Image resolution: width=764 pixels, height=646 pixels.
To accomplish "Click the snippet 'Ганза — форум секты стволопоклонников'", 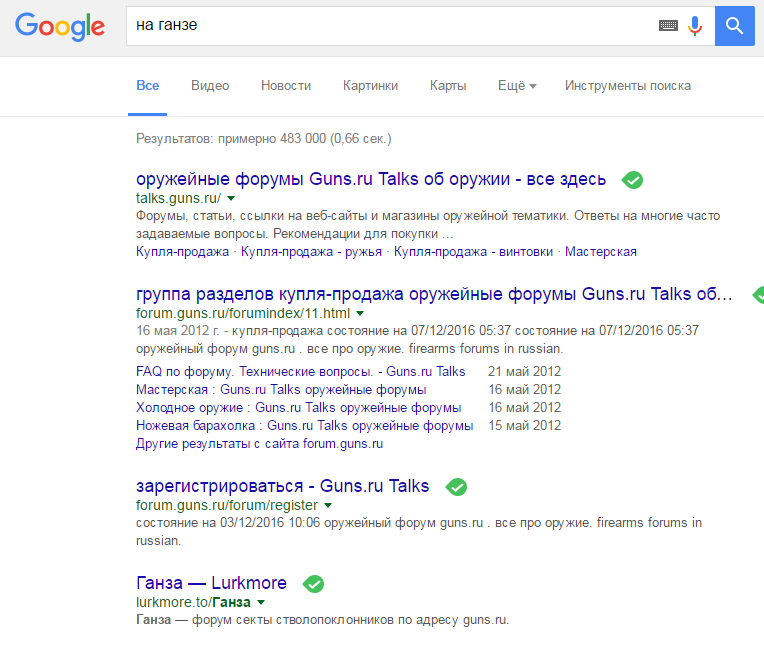I will pyautogui.click(x=323, y=620).
